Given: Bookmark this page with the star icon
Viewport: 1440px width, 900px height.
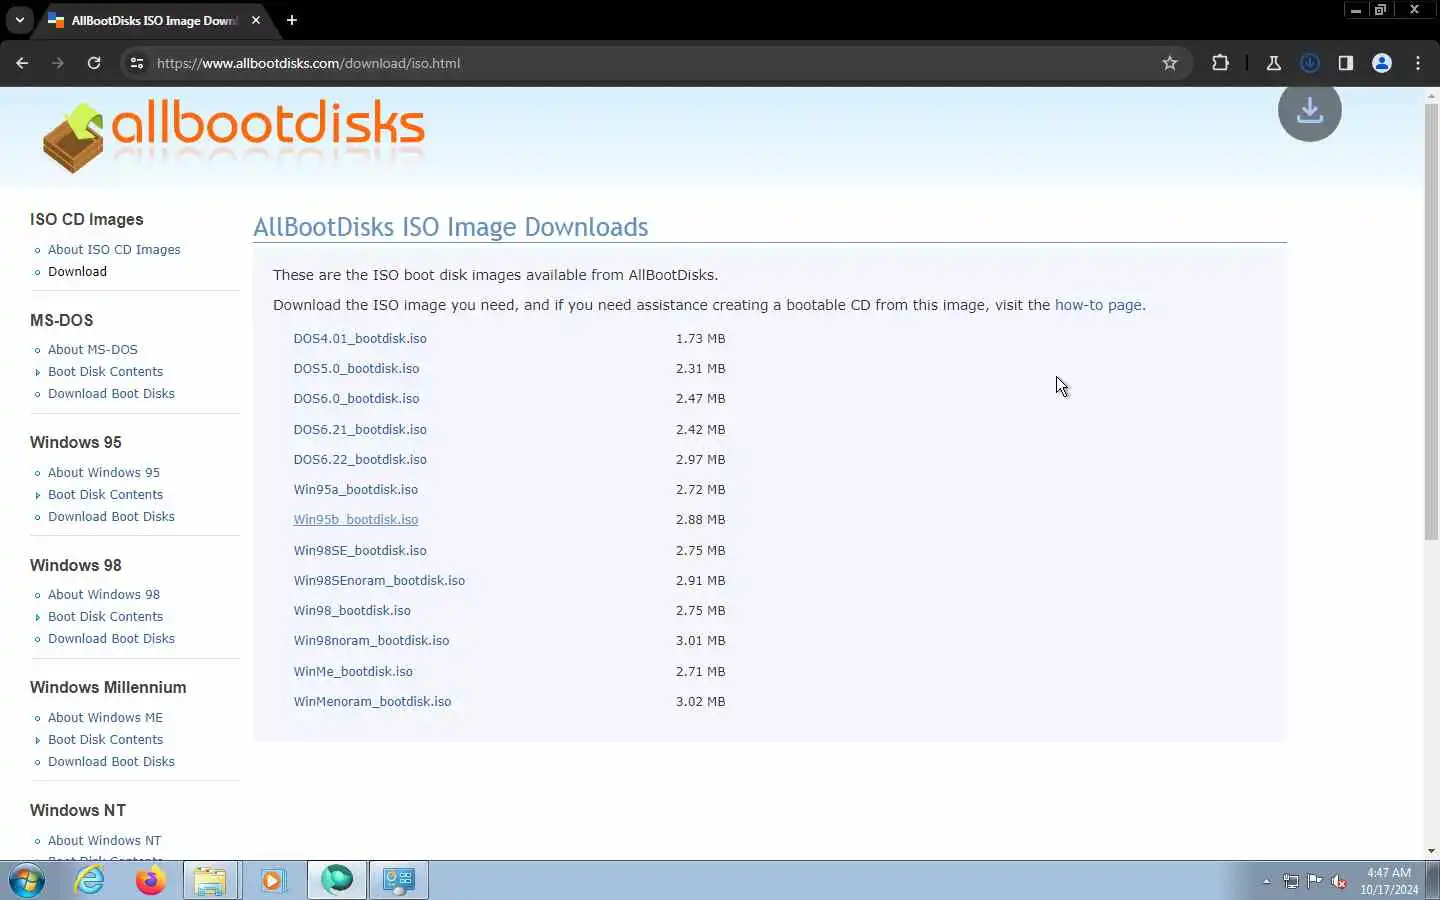Looking at the screenshot, I should pyautogui.click(x=1170, y=63).
